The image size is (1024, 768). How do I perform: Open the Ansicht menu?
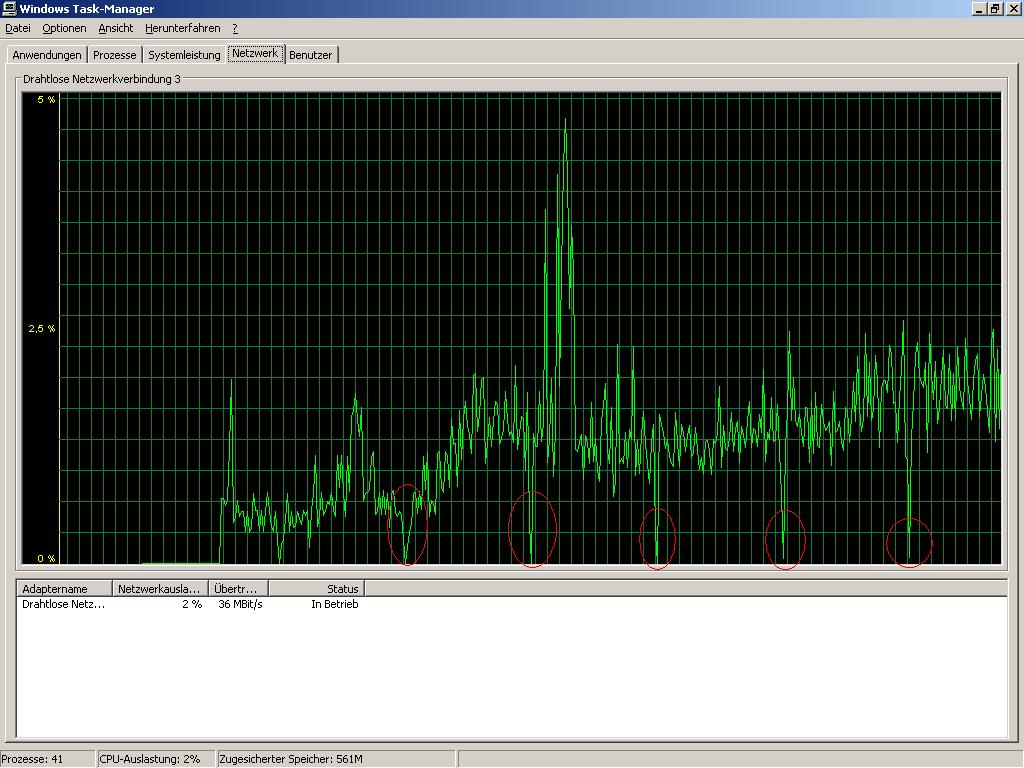[x=116, y=29]
